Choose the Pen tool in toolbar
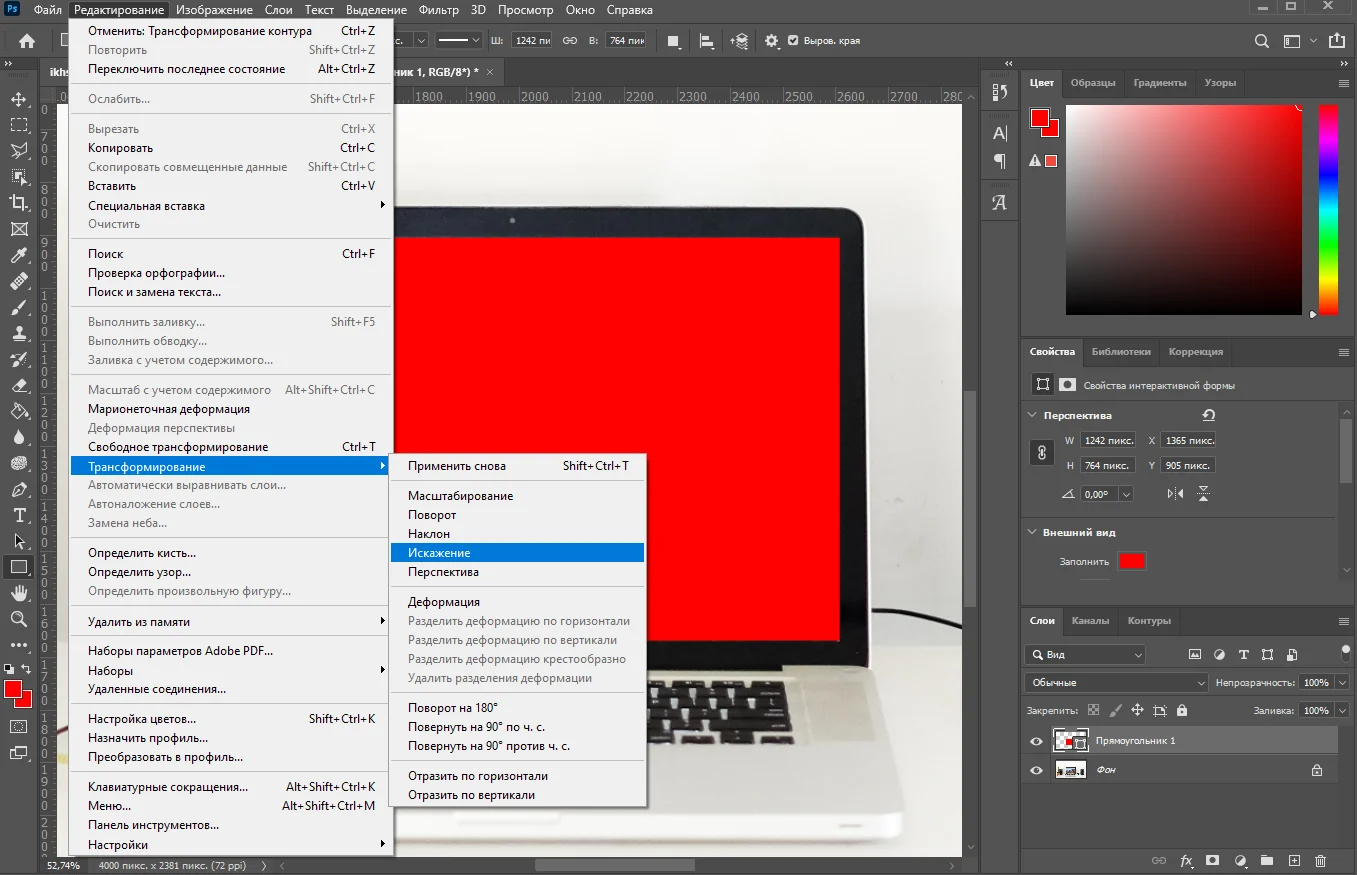1357x875 pixels. point(18,490)
